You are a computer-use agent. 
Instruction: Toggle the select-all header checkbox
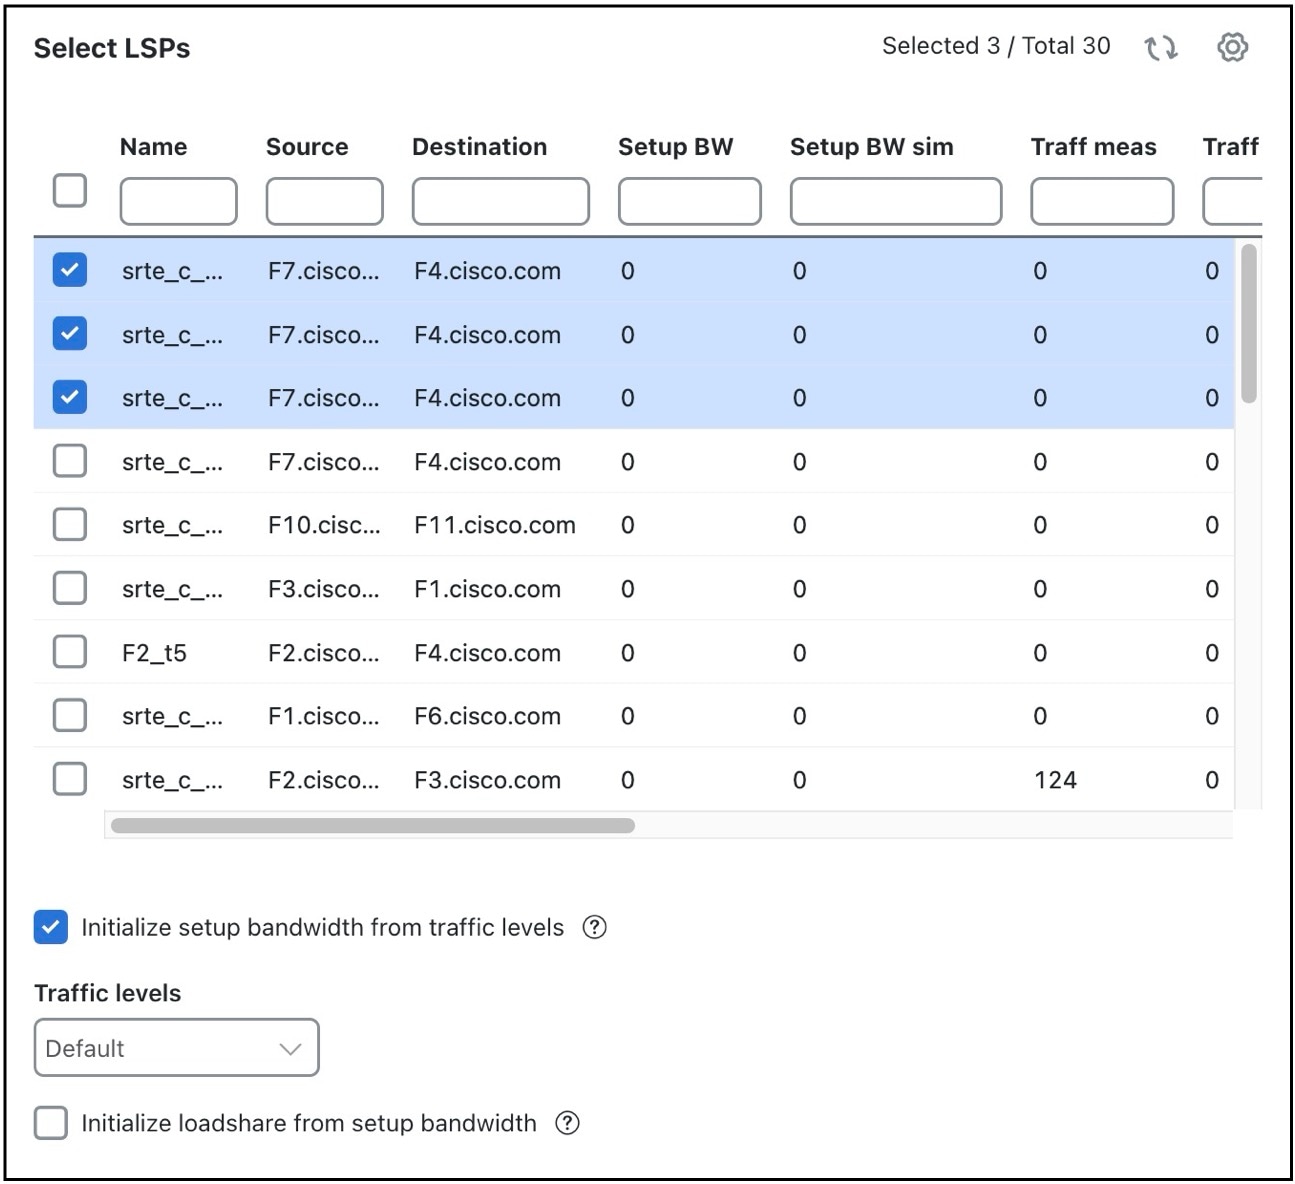[x=70, y=190]
